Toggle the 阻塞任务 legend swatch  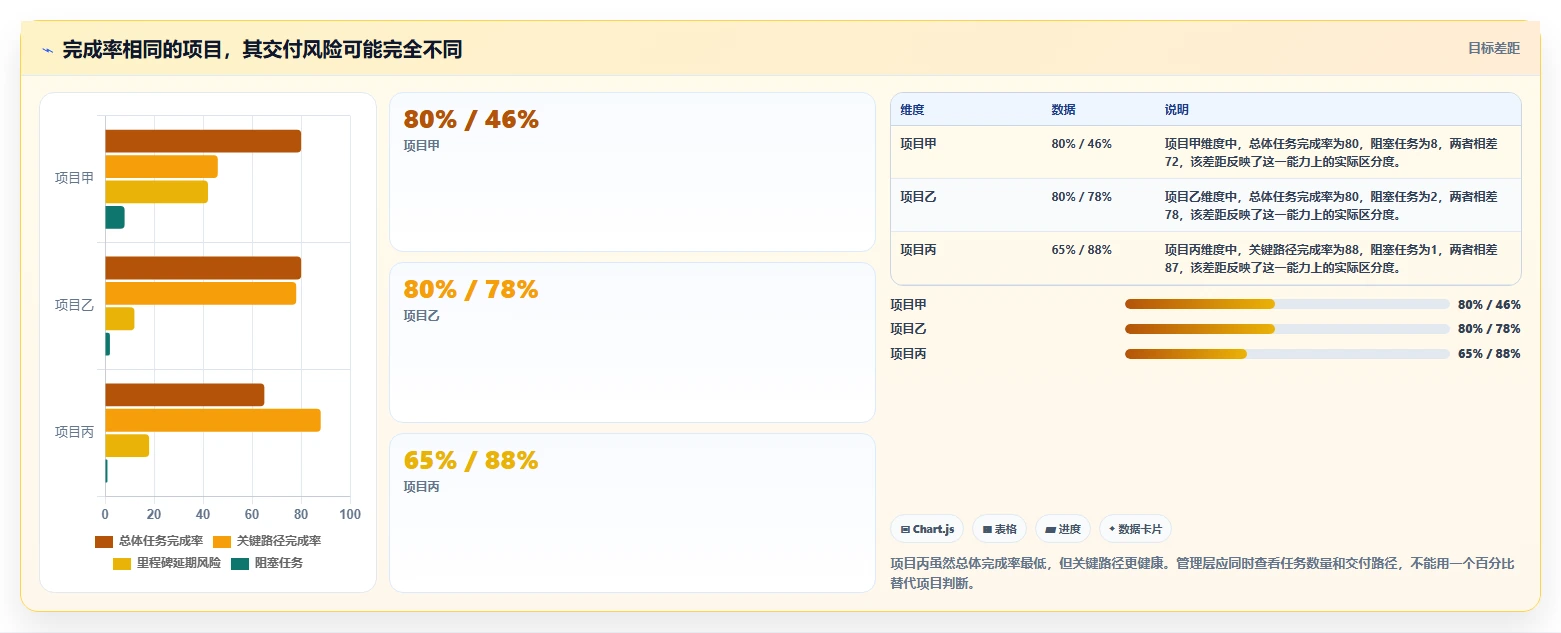240,563
